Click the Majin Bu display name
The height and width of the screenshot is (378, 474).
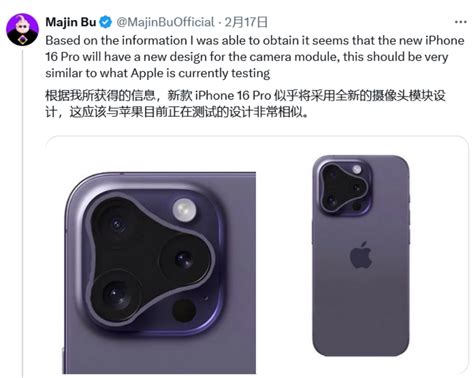[x=71, y=22]
